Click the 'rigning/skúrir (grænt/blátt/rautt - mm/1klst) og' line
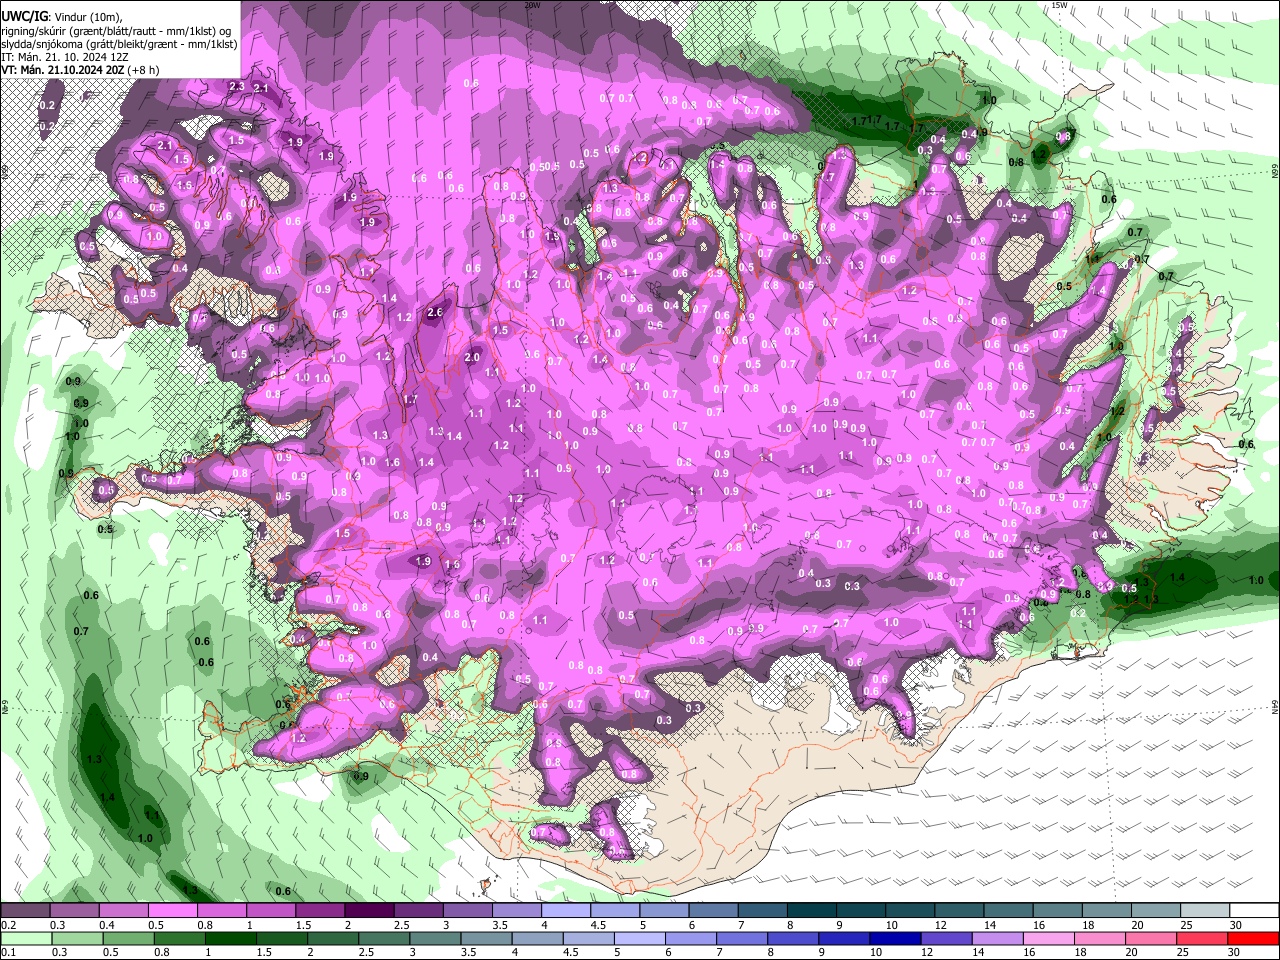Image resolution: width=1280 pixels, height=960 pixels. pos(116,31)
